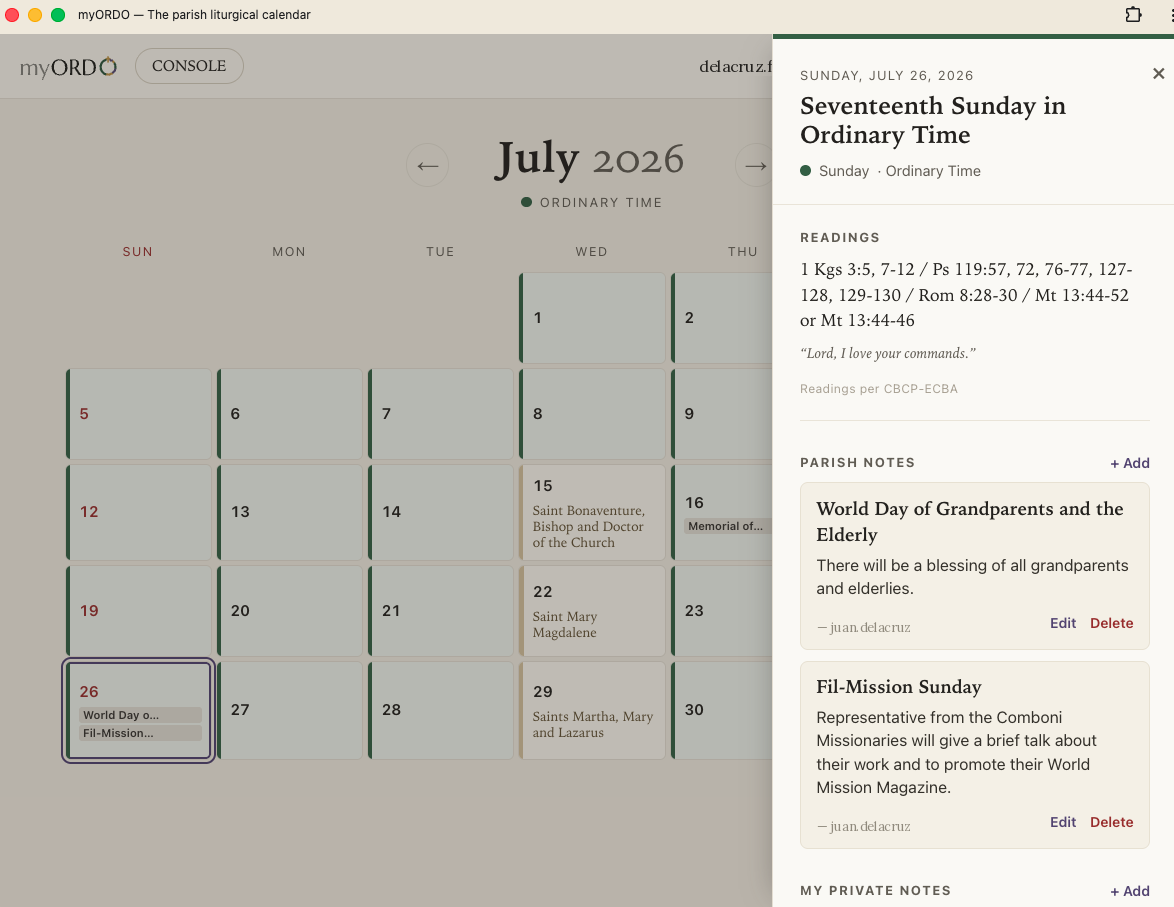Open July 8 day cell

point(592,413)
